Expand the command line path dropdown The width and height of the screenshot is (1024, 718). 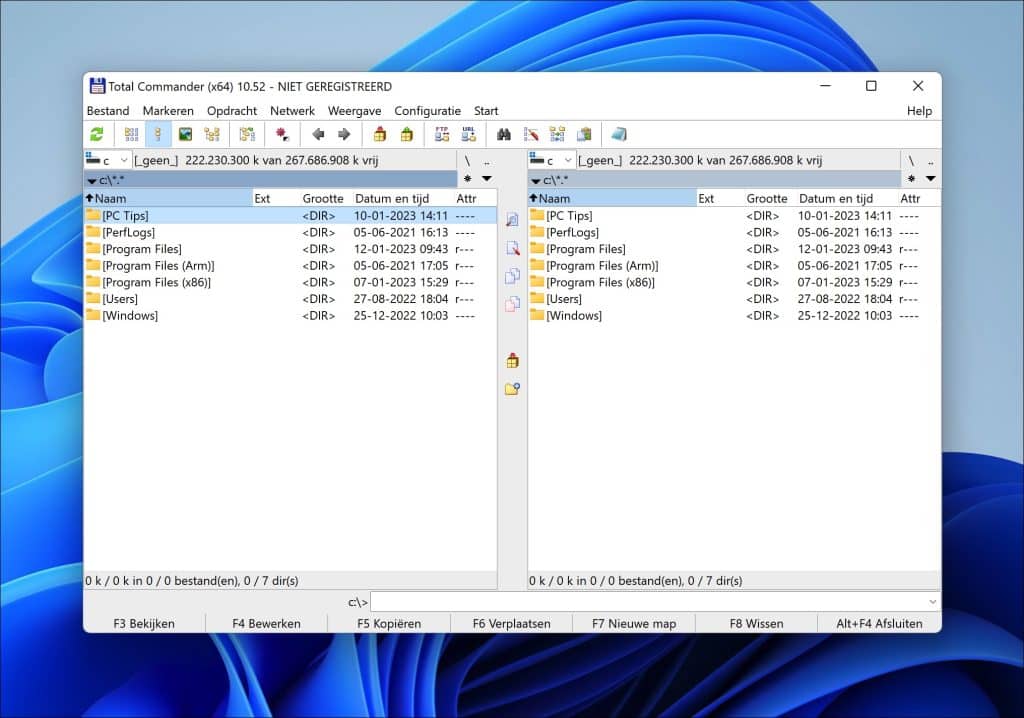pos(932,601)
